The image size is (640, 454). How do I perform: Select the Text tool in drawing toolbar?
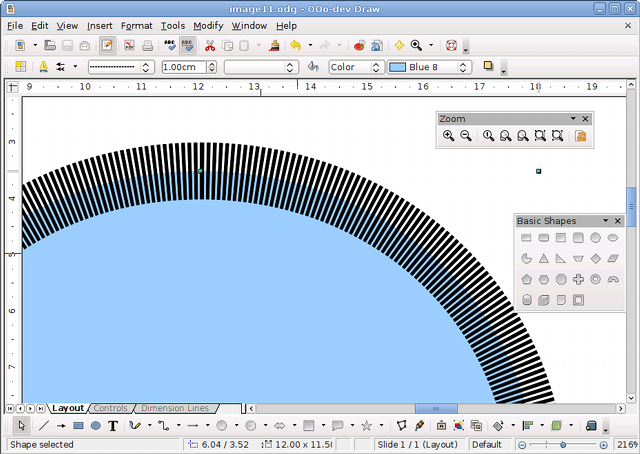point(113,426)
